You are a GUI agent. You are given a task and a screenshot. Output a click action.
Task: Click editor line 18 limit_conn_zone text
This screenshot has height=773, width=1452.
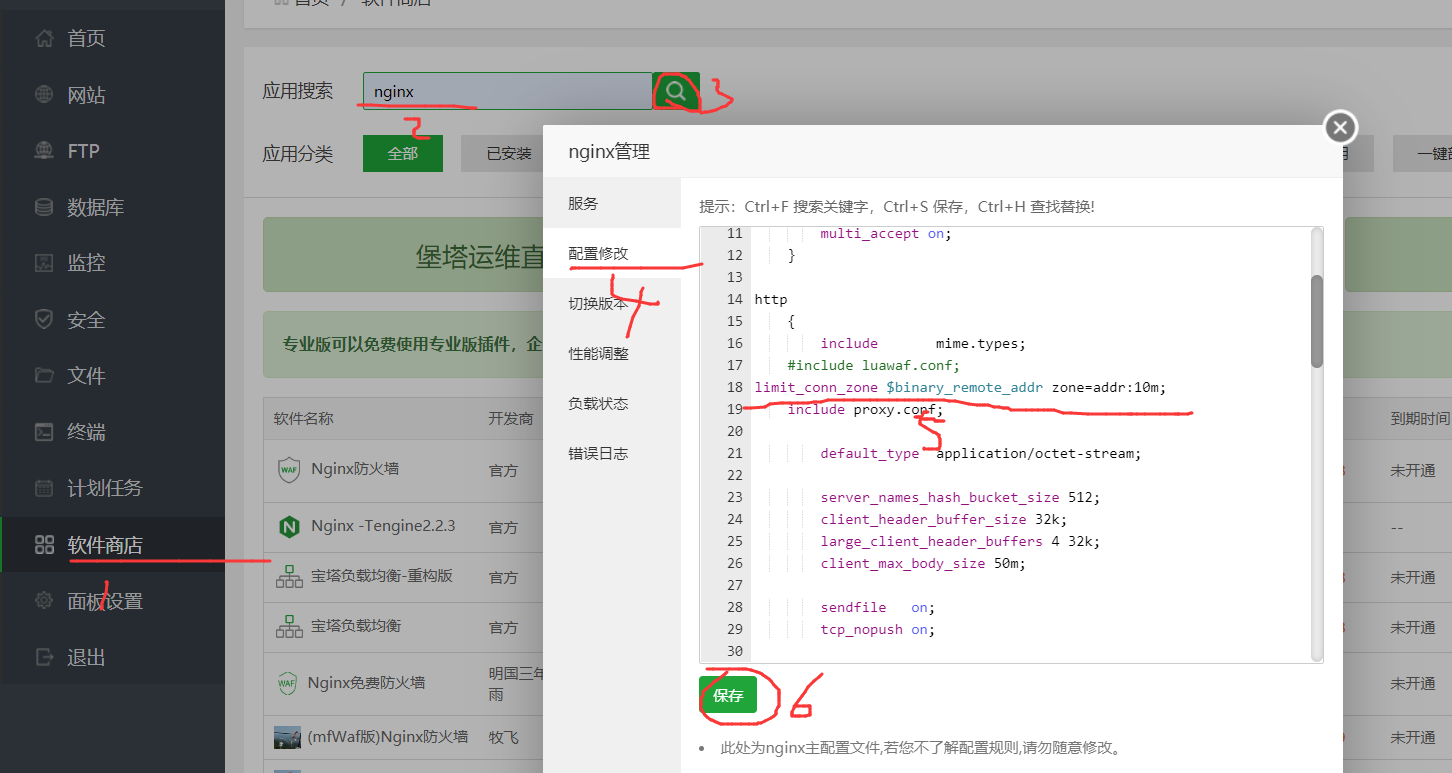[x=960, y=387]
